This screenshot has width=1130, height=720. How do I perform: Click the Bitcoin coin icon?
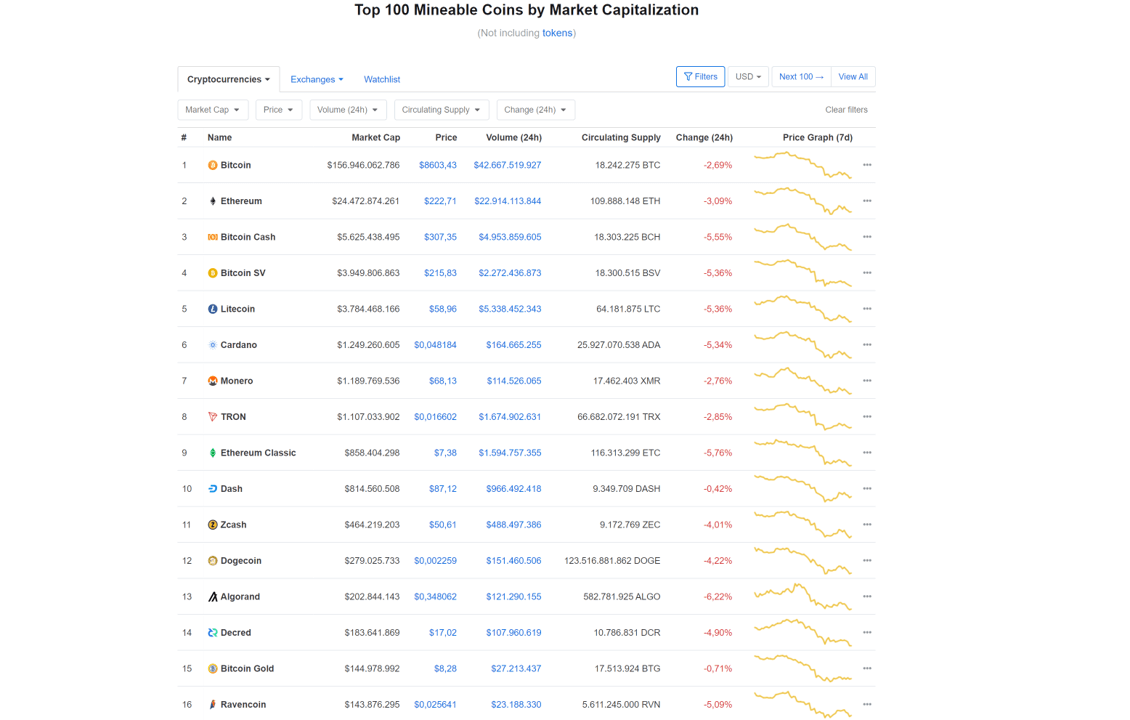click(213, 165)
